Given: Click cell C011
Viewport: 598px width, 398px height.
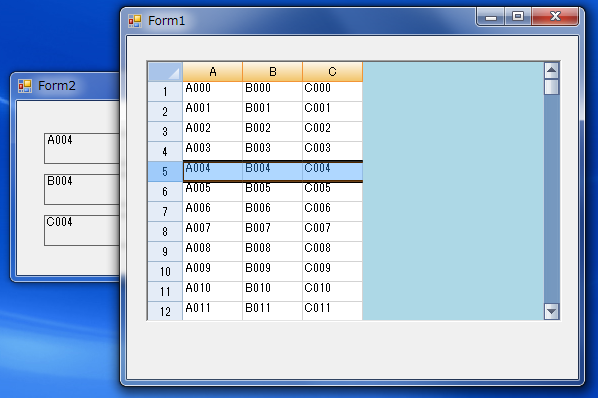Looking at the screenshot, I should [x=333, y=311].
